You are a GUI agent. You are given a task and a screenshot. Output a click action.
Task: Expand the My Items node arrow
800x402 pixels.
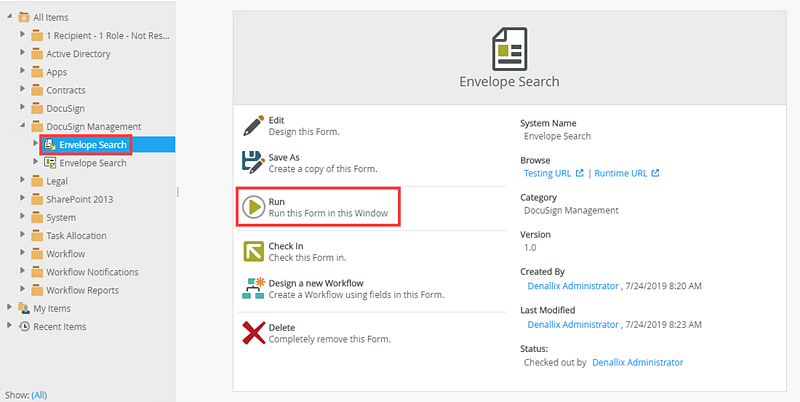tap(10, 308)
